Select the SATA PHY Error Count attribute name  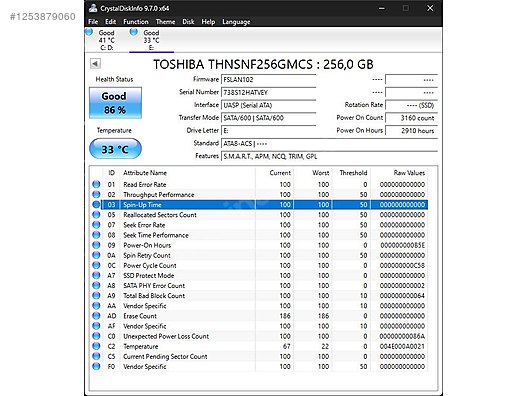click(x=154, y=286)
